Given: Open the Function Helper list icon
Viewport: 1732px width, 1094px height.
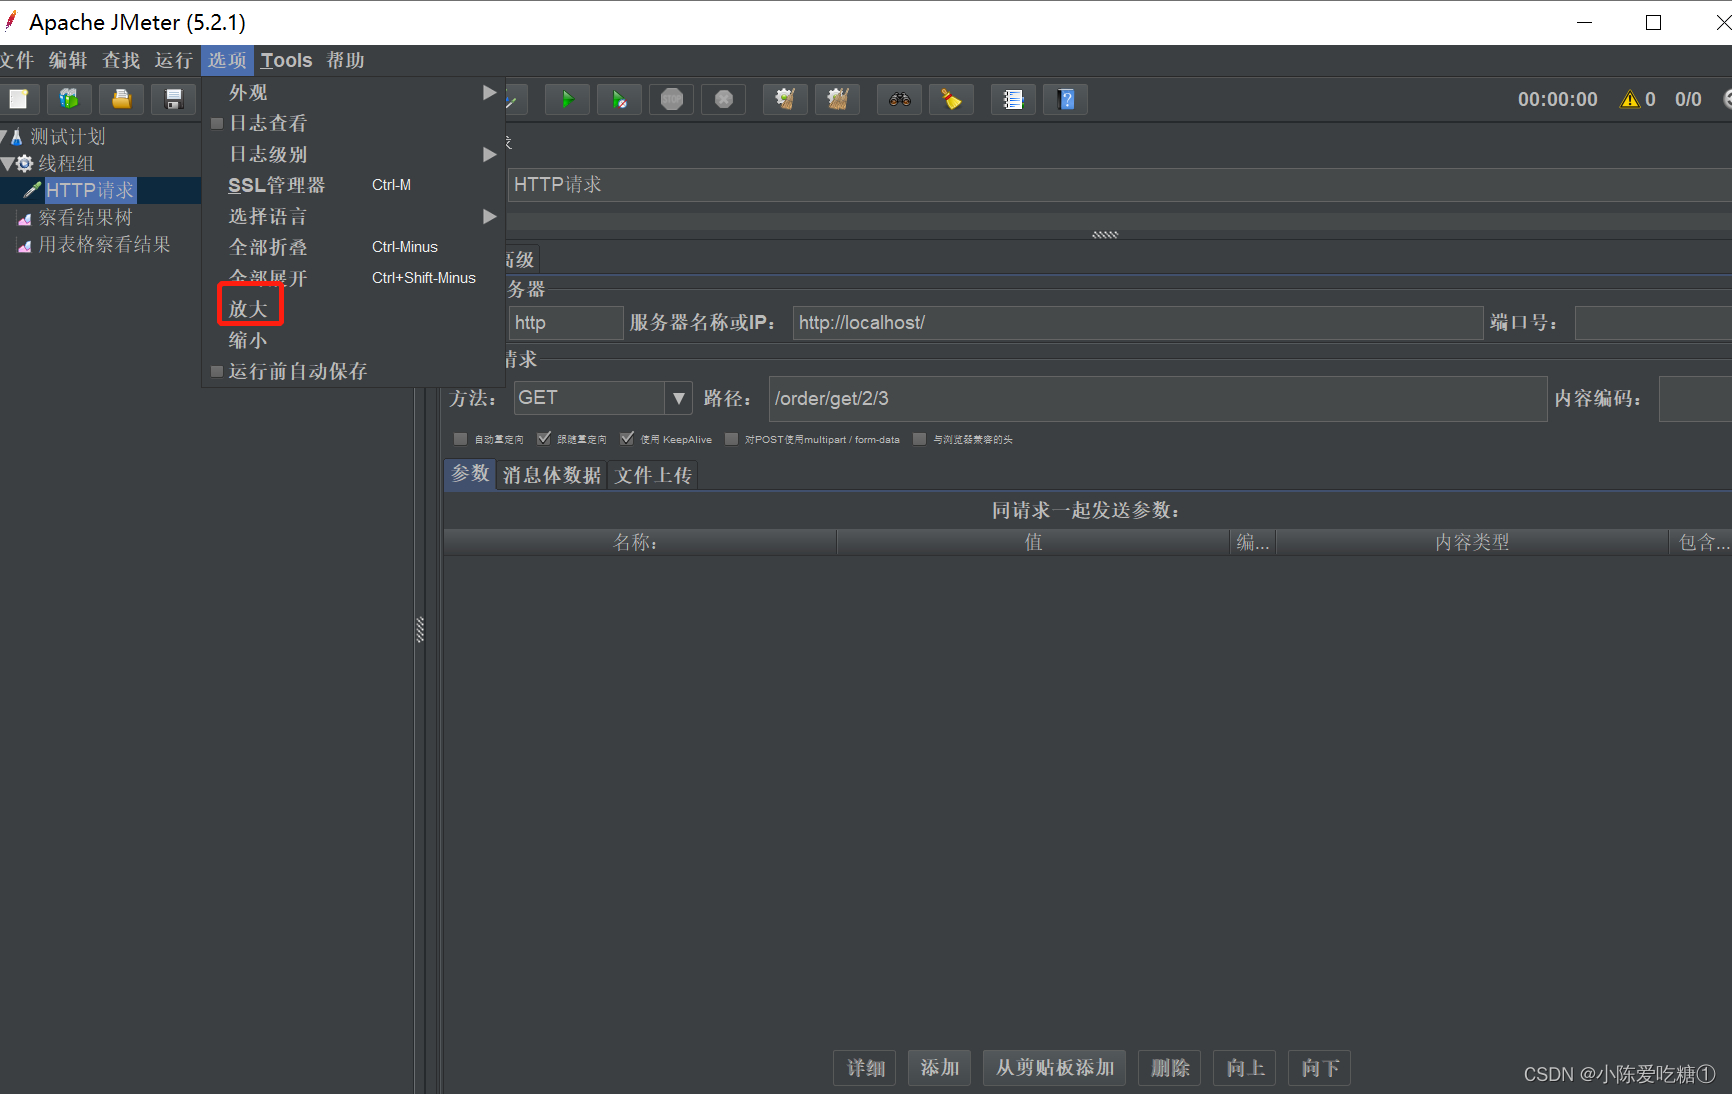Looking at the screenshot, I should coord(1013,99).
